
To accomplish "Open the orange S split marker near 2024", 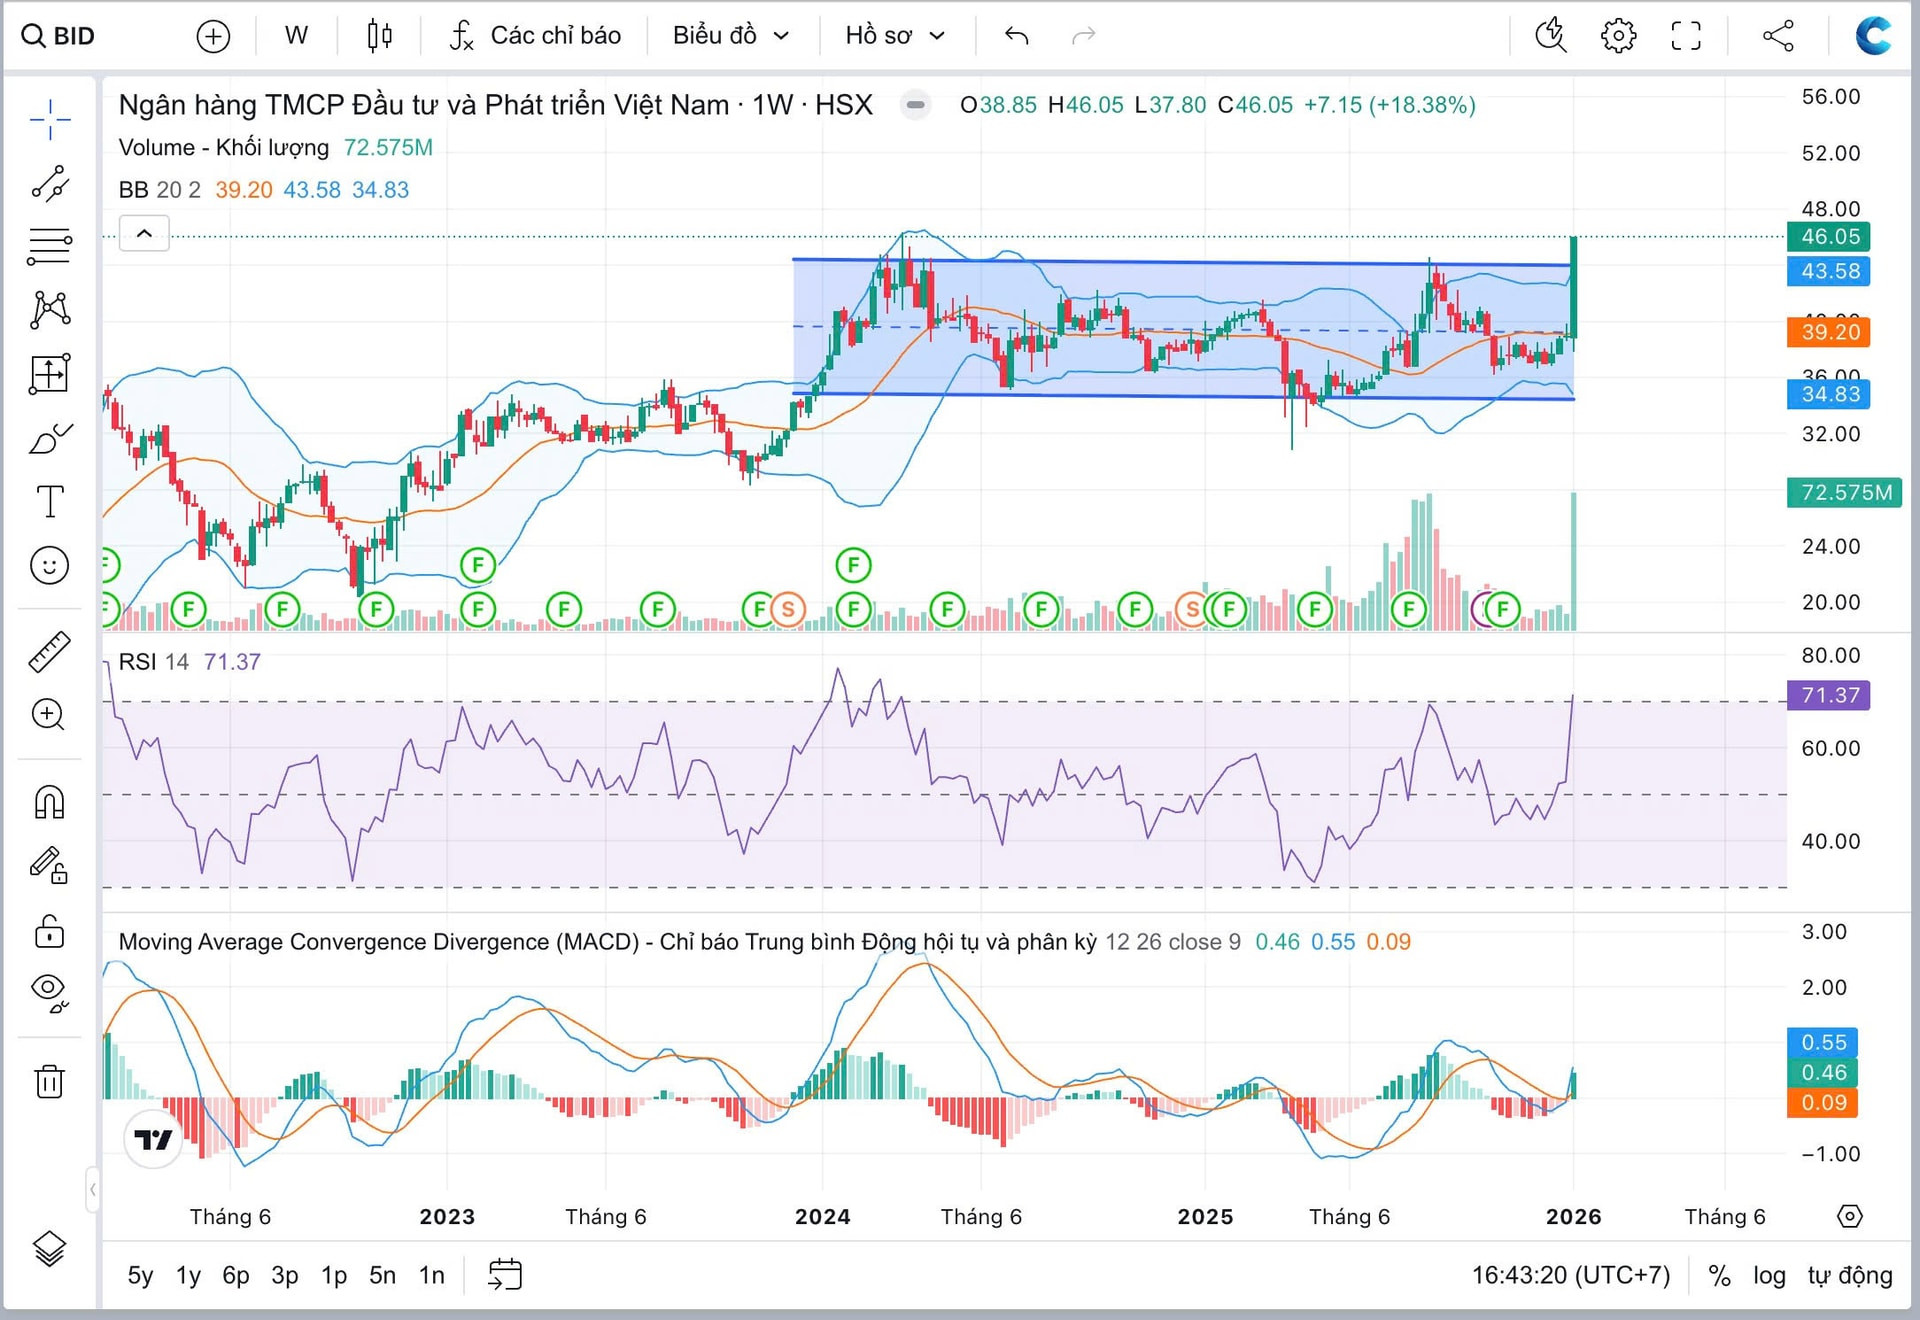I will tap(788, 609).
